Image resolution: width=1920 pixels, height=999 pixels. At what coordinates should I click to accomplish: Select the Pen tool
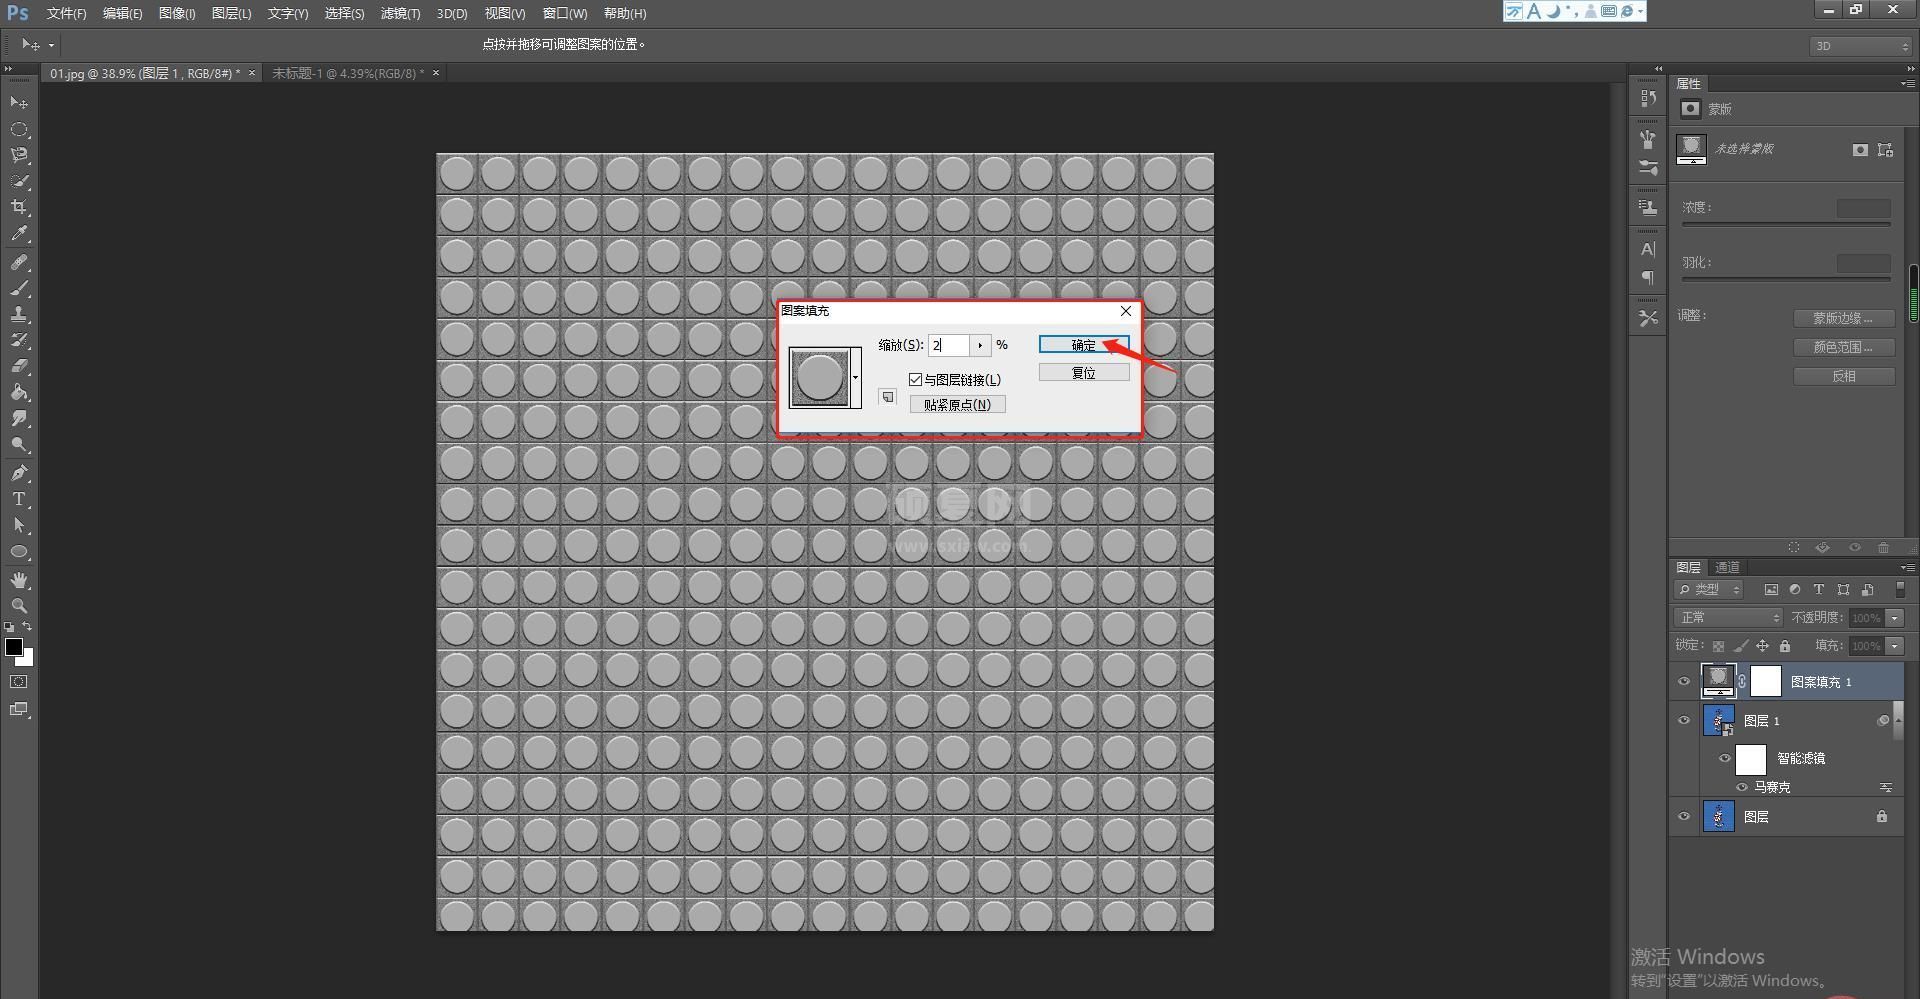(19, 473)
